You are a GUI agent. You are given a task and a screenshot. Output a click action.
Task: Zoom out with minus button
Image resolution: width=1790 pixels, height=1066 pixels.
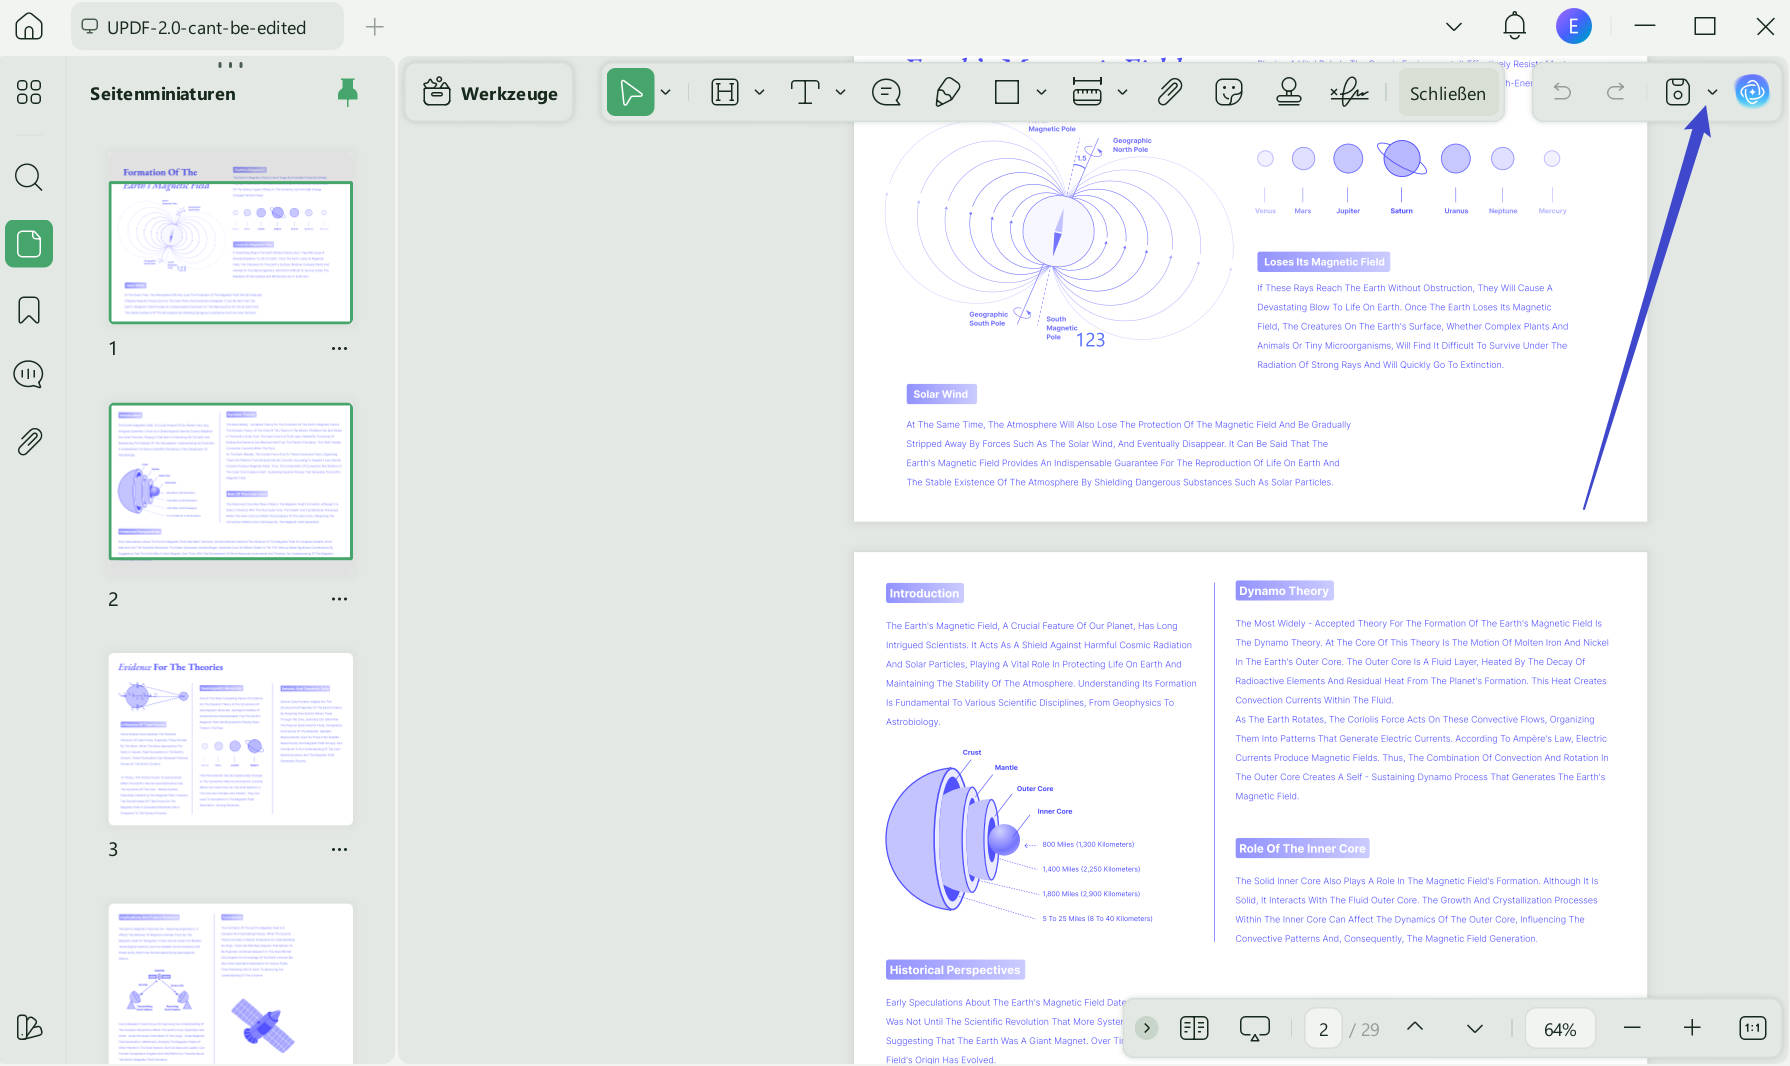[x=1632, y=1028]
